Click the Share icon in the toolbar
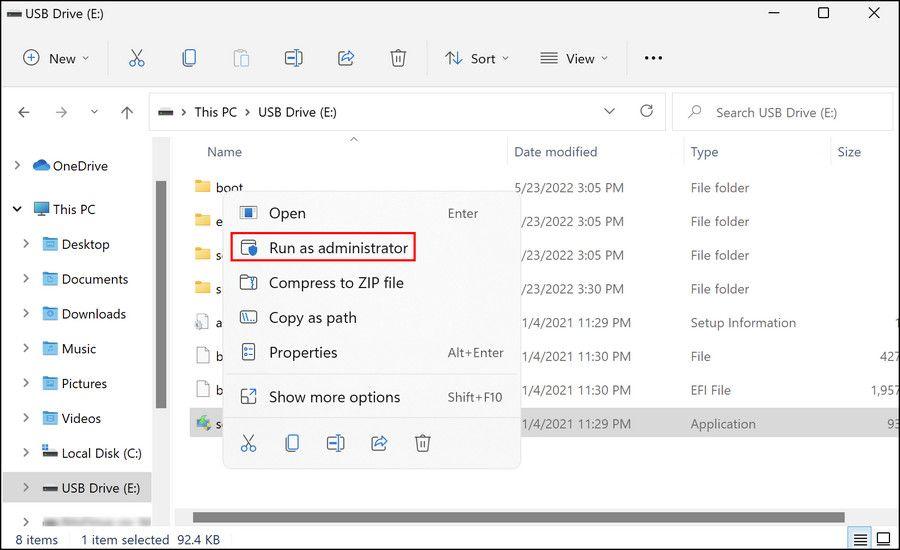 click(x=346, y=58)
